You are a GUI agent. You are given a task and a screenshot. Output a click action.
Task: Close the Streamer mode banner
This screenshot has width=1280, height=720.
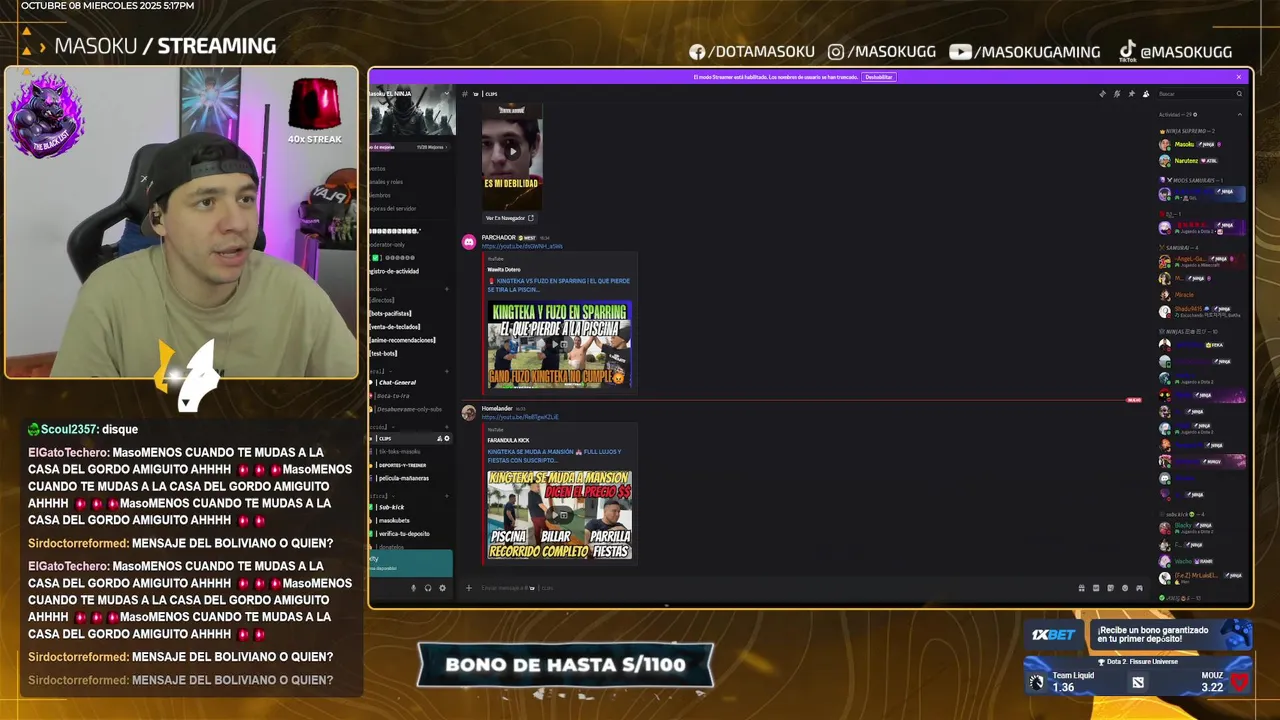tap(1238, 77)
